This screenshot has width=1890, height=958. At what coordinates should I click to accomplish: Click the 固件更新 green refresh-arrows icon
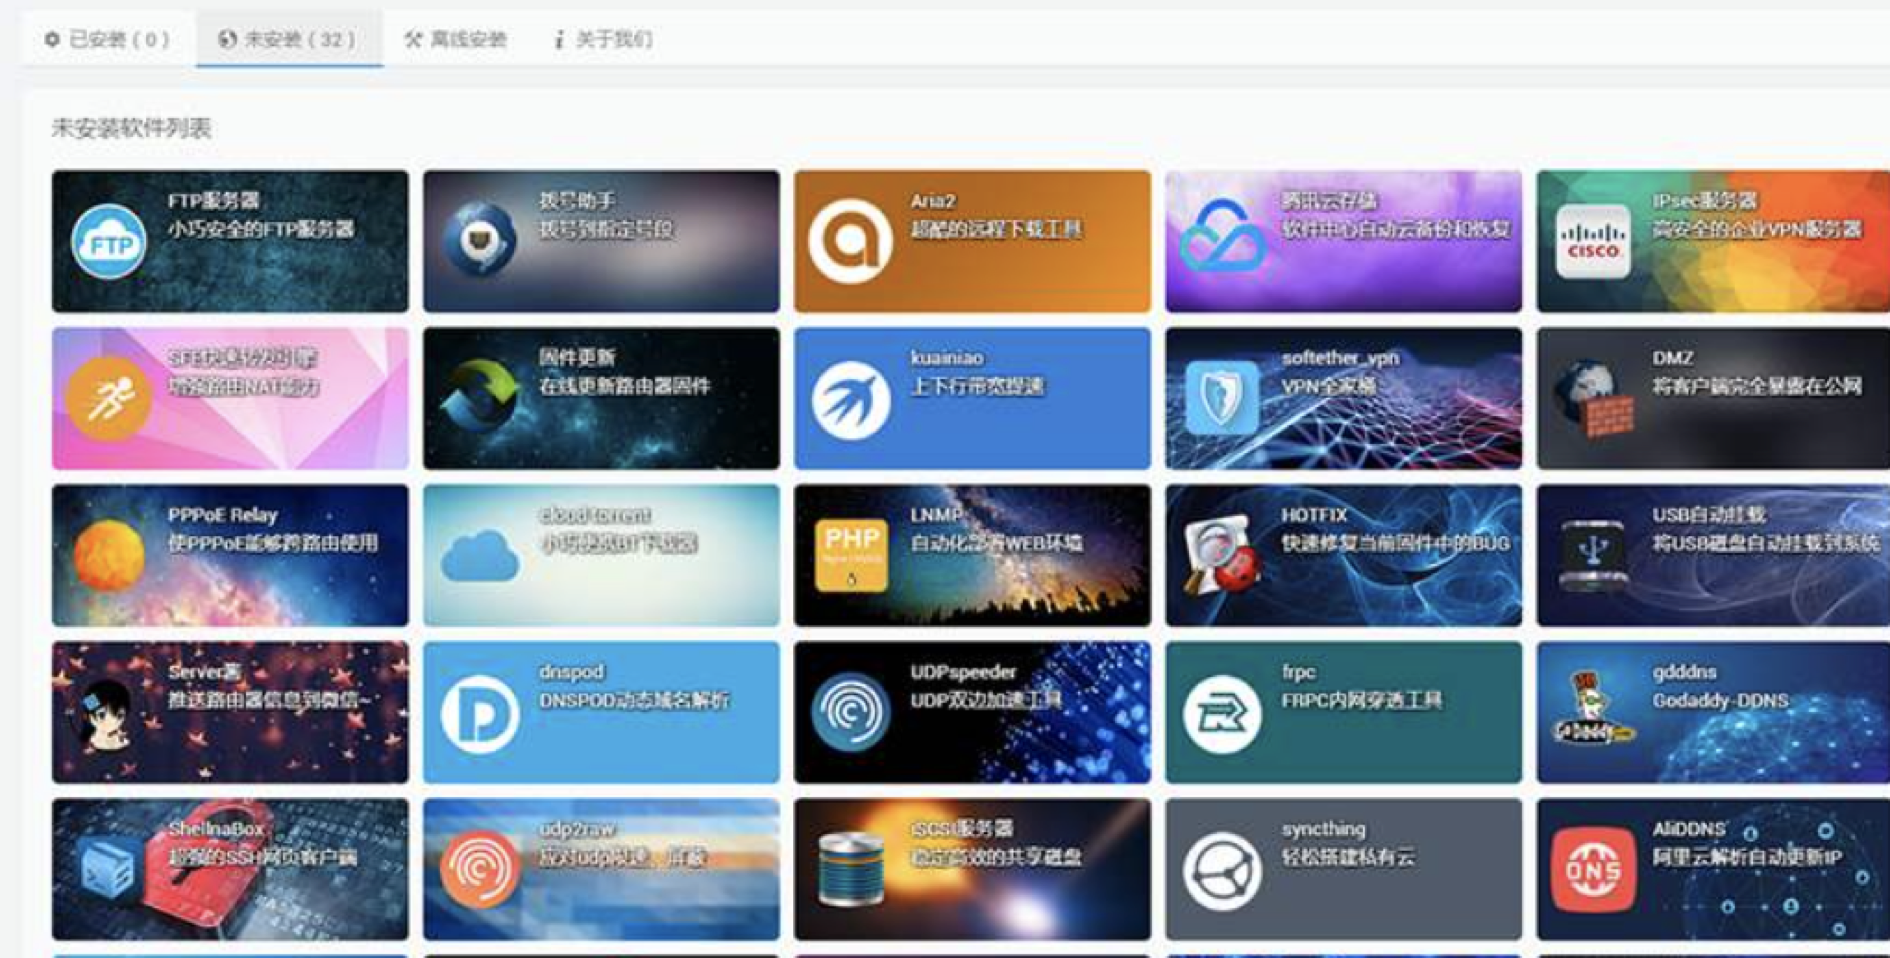[480, 397]
